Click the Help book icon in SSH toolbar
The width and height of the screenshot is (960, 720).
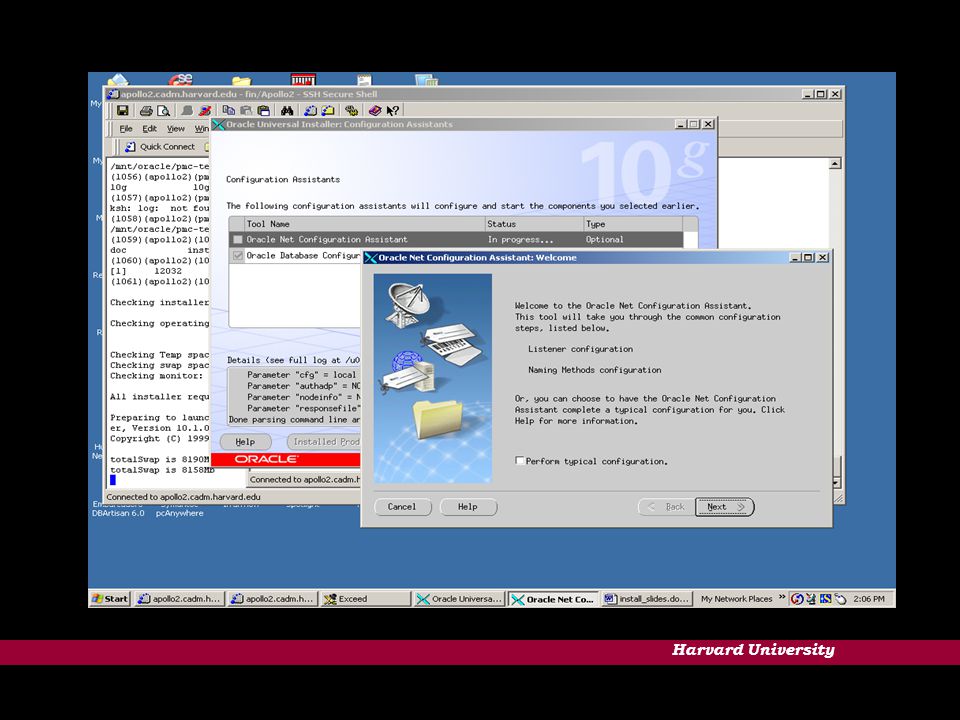coord(375,111)
